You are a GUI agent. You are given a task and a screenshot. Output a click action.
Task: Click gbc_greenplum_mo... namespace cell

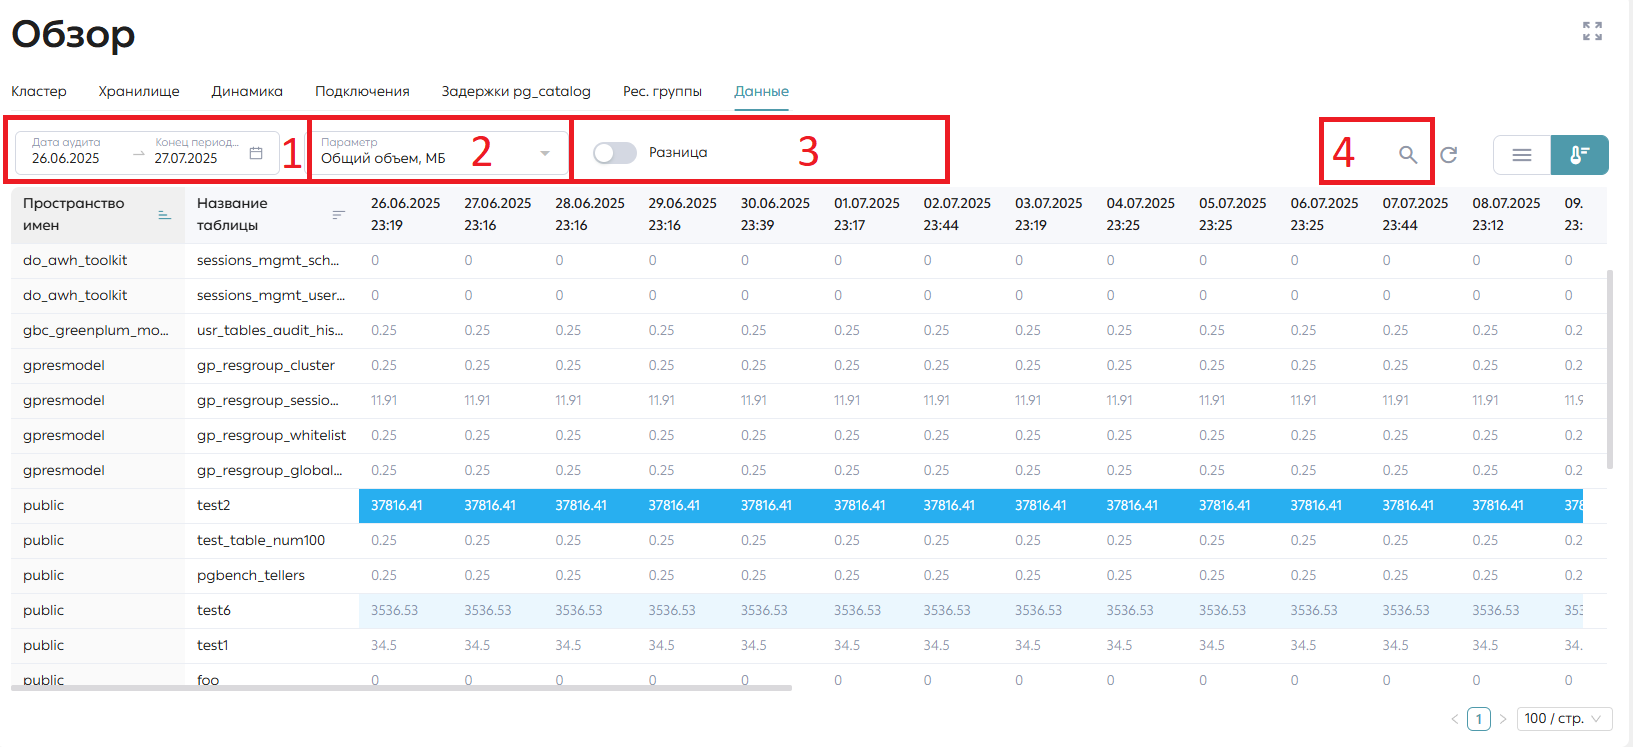coord(97,330)
